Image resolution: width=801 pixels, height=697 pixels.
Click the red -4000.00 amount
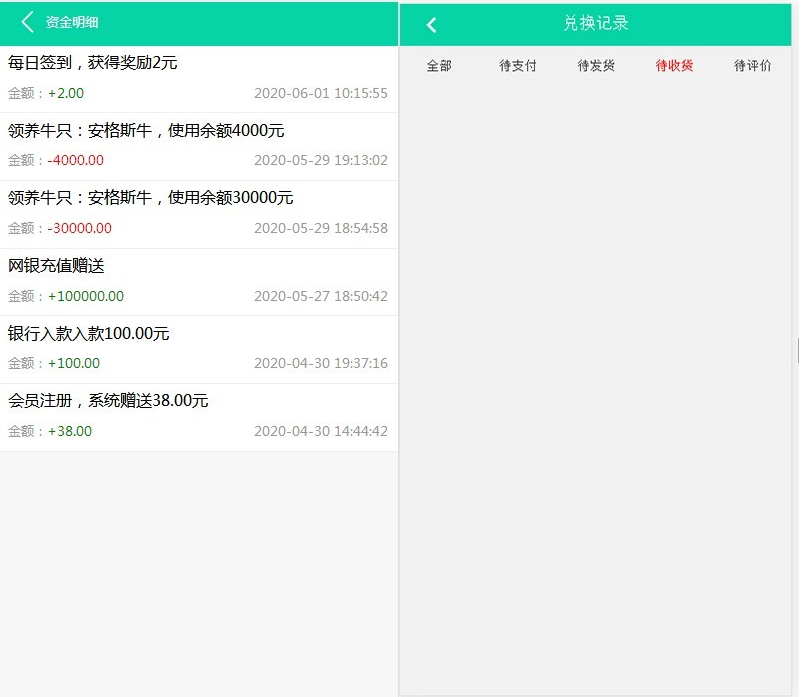point(76,160)
